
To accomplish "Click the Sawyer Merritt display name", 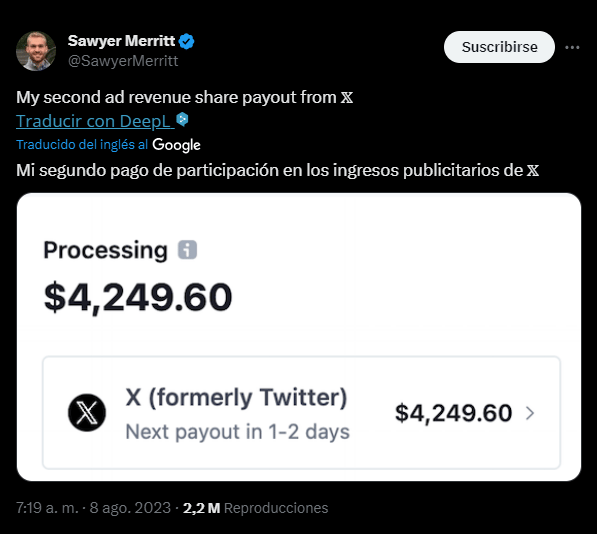I will click(121, 41).
